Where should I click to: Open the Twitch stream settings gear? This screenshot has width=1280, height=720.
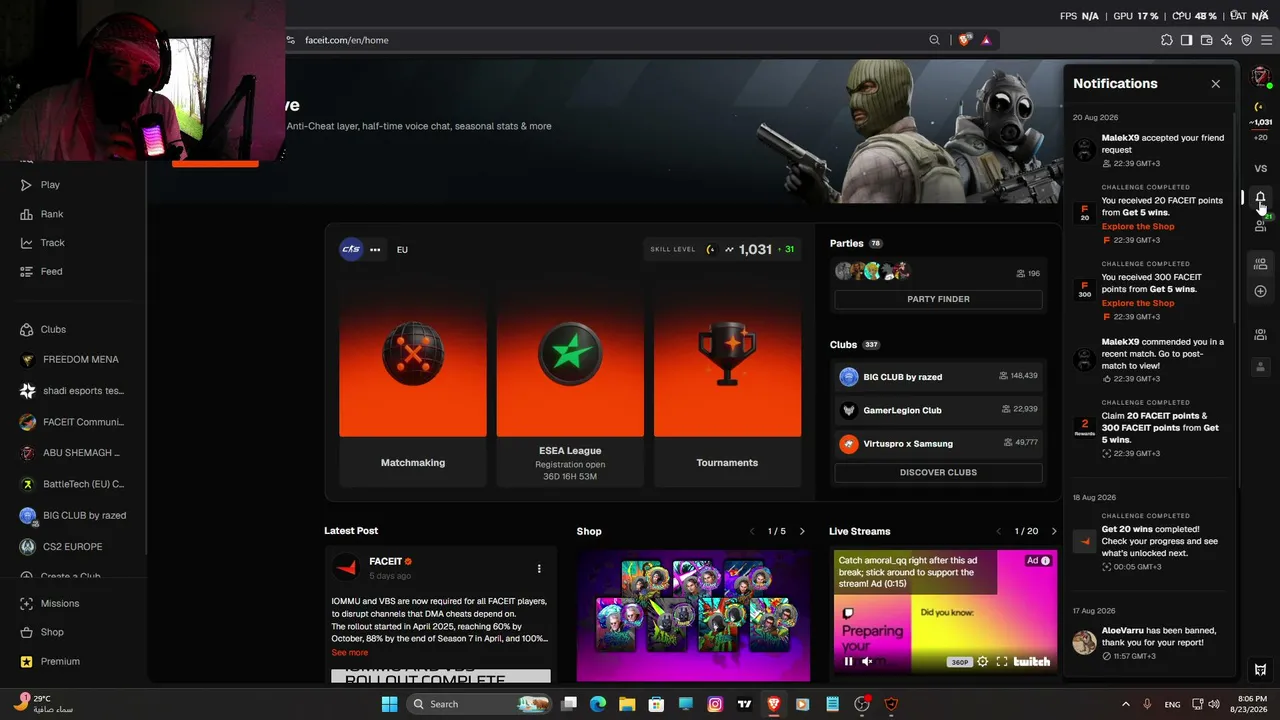click(x=983, y=661)
